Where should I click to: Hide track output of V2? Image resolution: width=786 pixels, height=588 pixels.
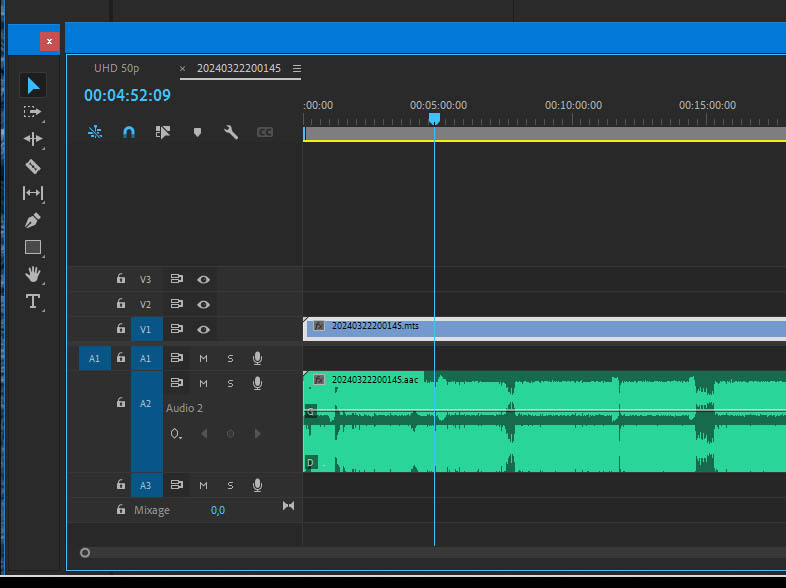point(203,304)
